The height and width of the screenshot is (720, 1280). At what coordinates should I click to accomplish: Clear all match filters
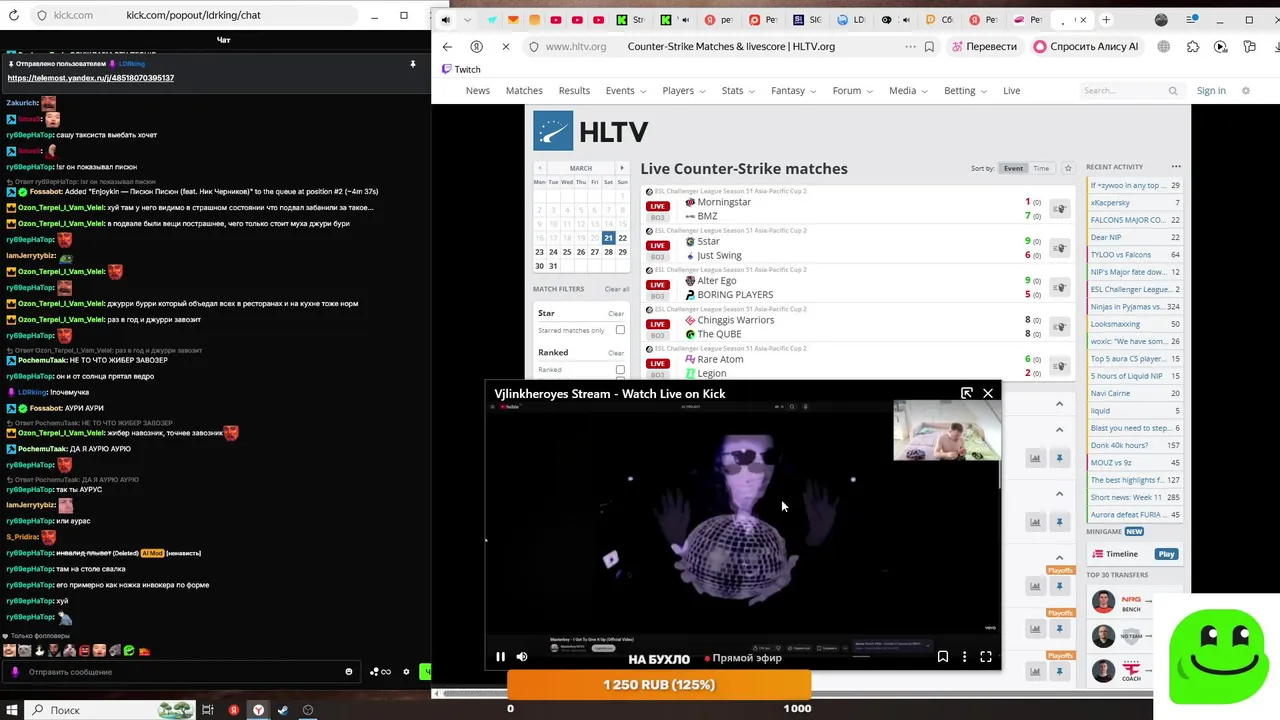[617, 289]
